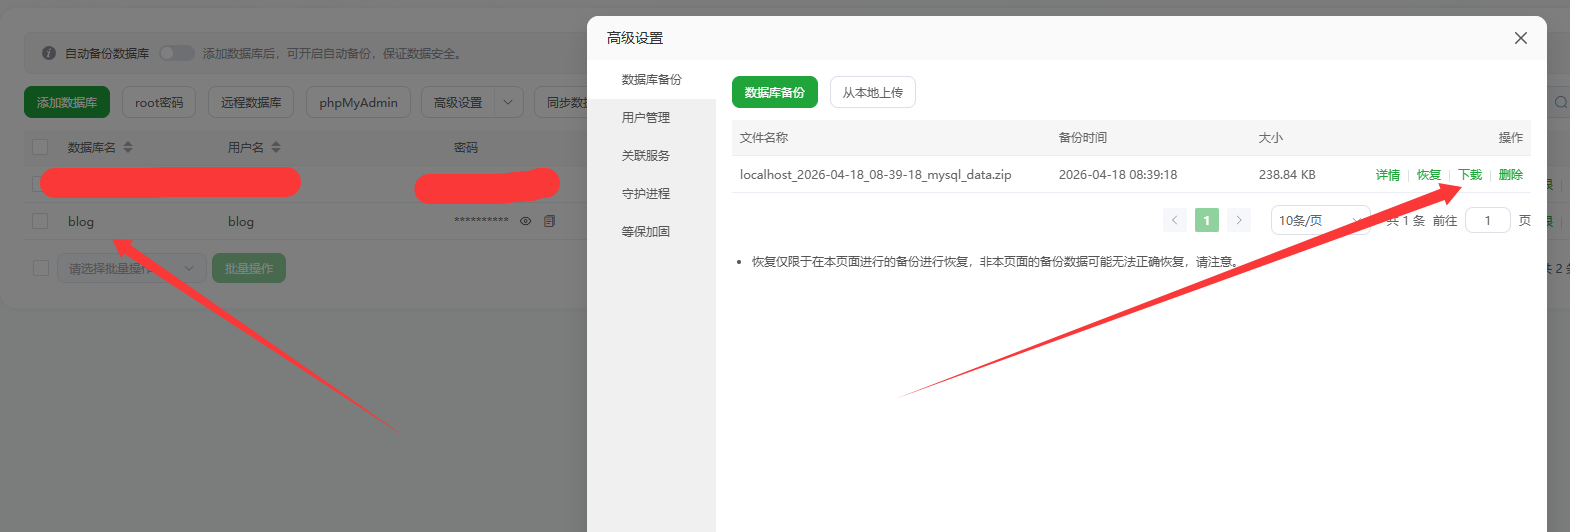Image resolution: width=1570 pixels, height=532 pixels.
Task: Go to next page of backup list
Action: coord(1238,220)
